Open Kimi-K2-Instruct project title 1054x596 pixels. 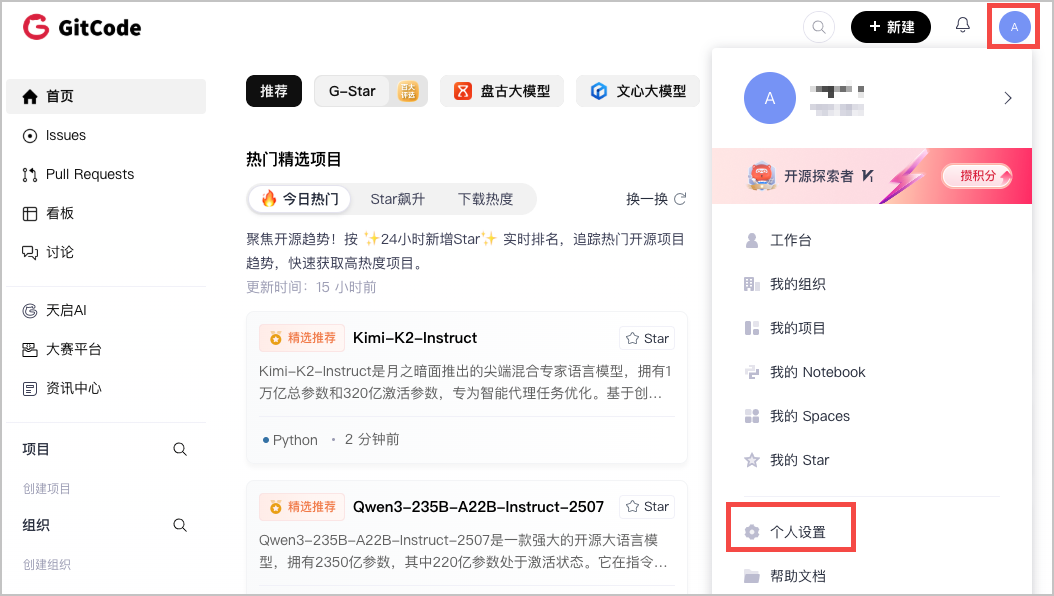[x=415, y=338]
